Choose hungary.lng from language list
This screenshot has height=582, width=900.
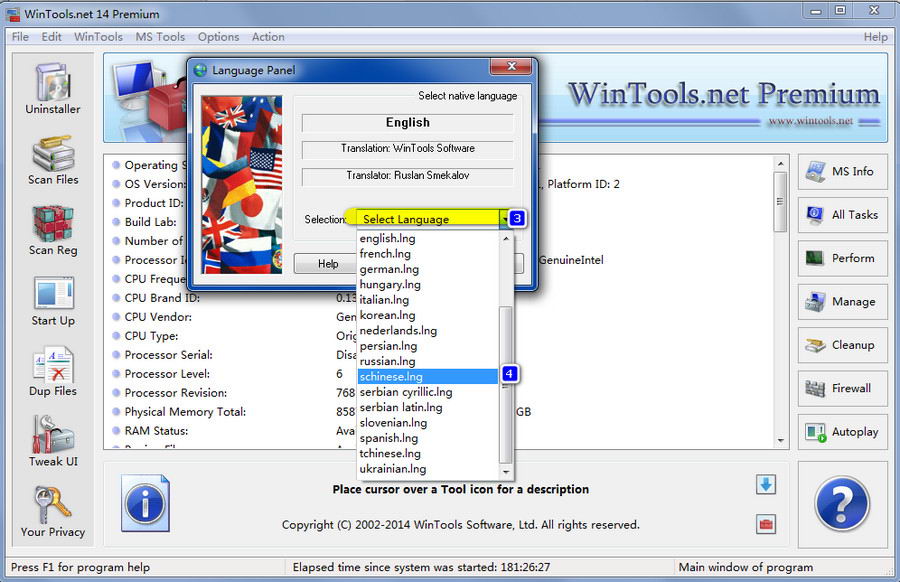point(428,285)
